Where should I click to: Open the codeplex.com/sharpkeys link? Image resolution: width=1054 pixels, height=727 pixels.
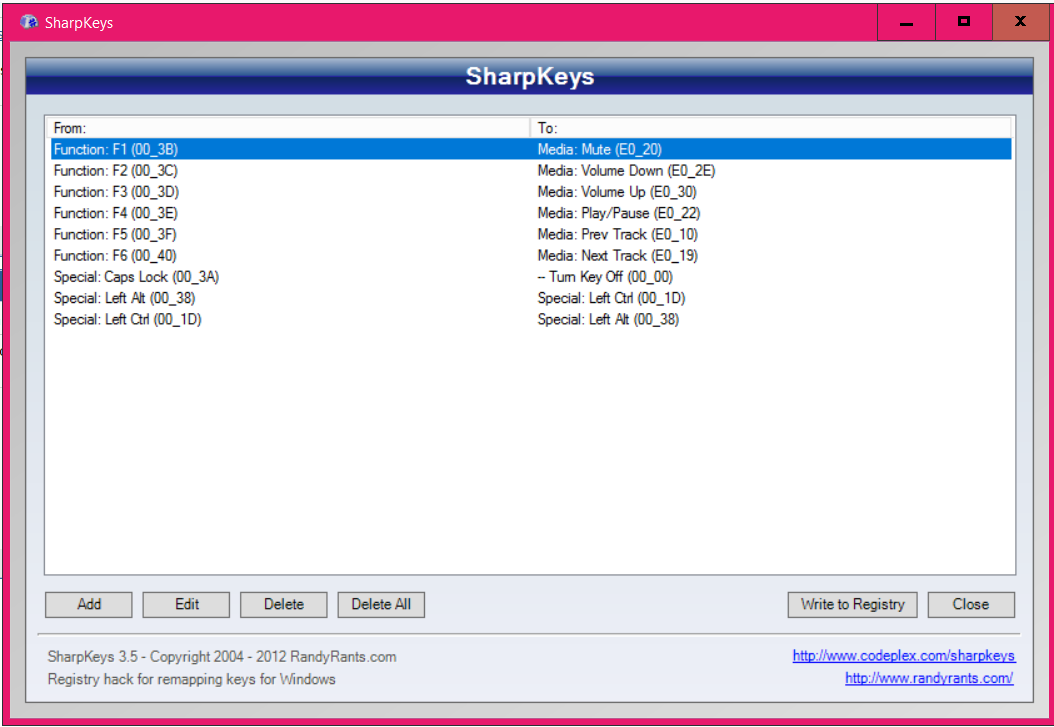coord(904,655)
